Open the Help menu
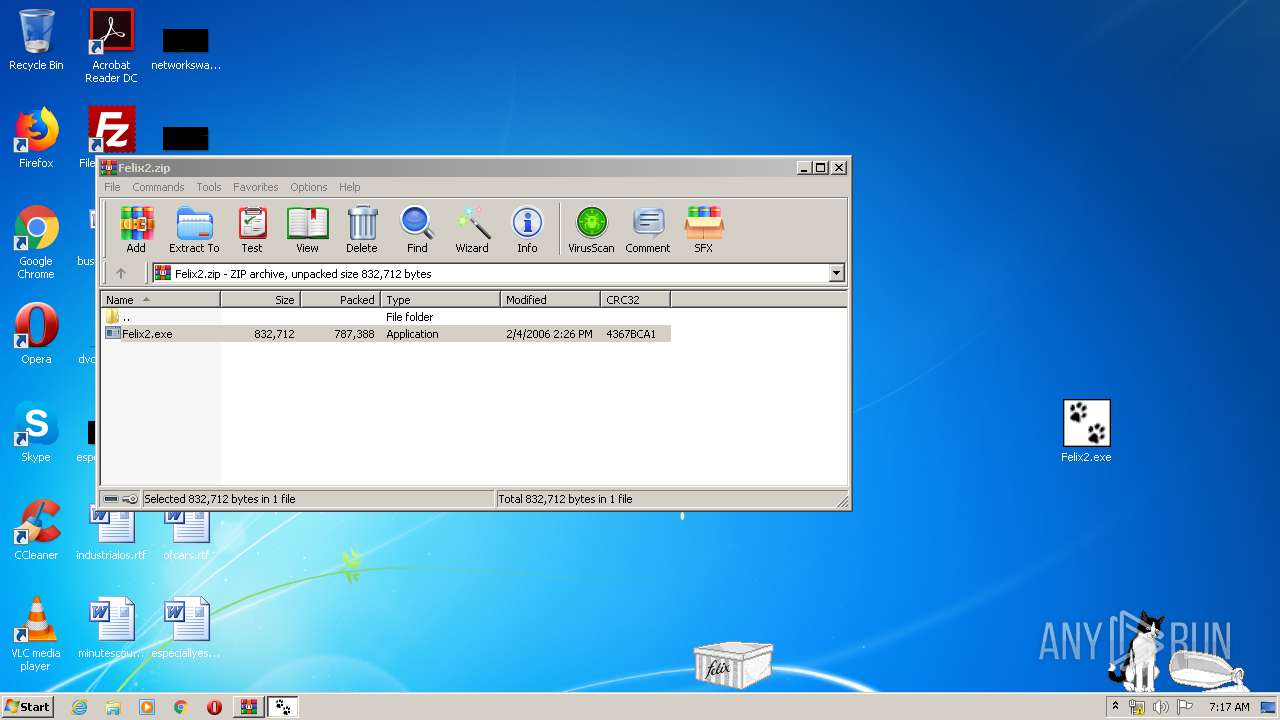 pyautogui.click(x=349, y=187)
